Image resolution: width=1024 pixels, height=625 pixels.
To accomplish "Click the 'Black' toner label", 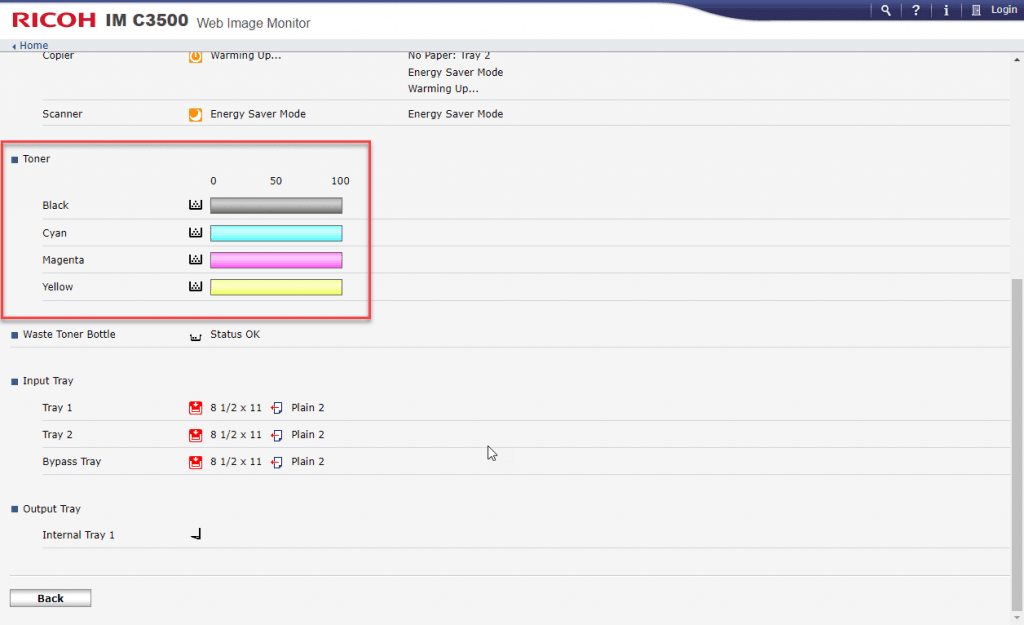I will pyautogui.click(x=56, y=205).
